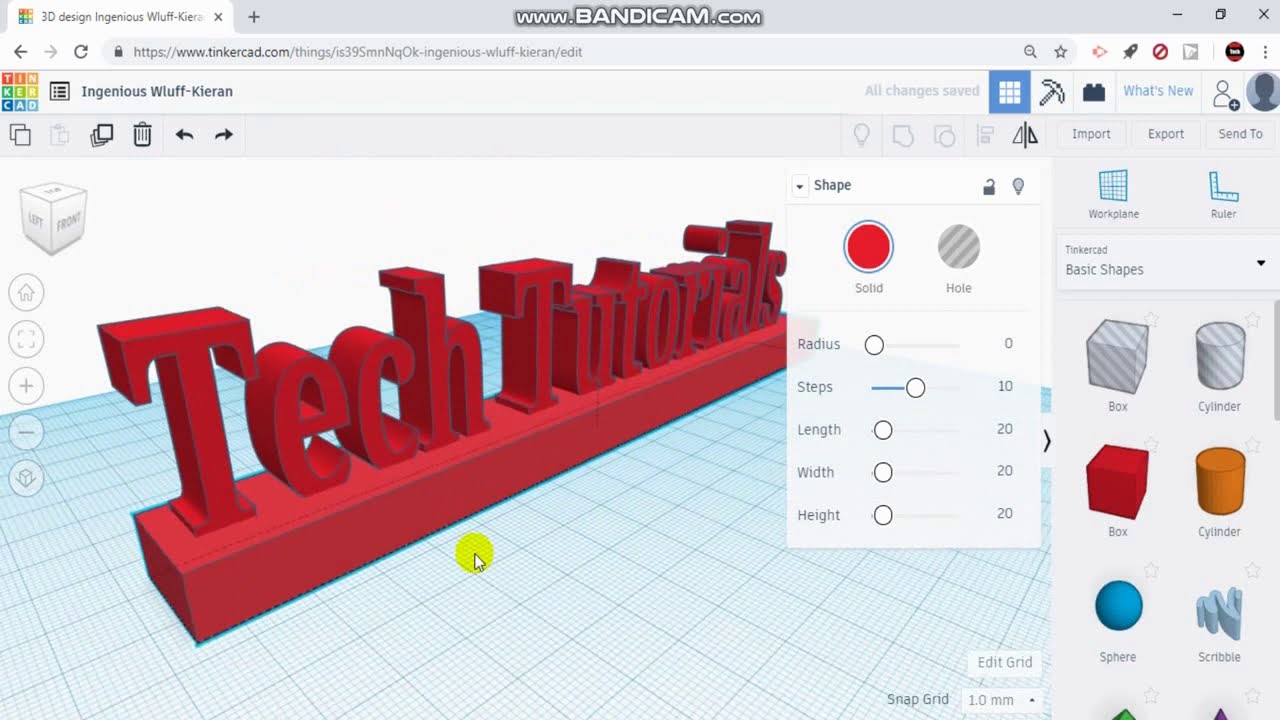Image resolution: width=1280 pixels, height=720 pixels.
Task: Click the Send To button
Action: (x=1240, y=134)
